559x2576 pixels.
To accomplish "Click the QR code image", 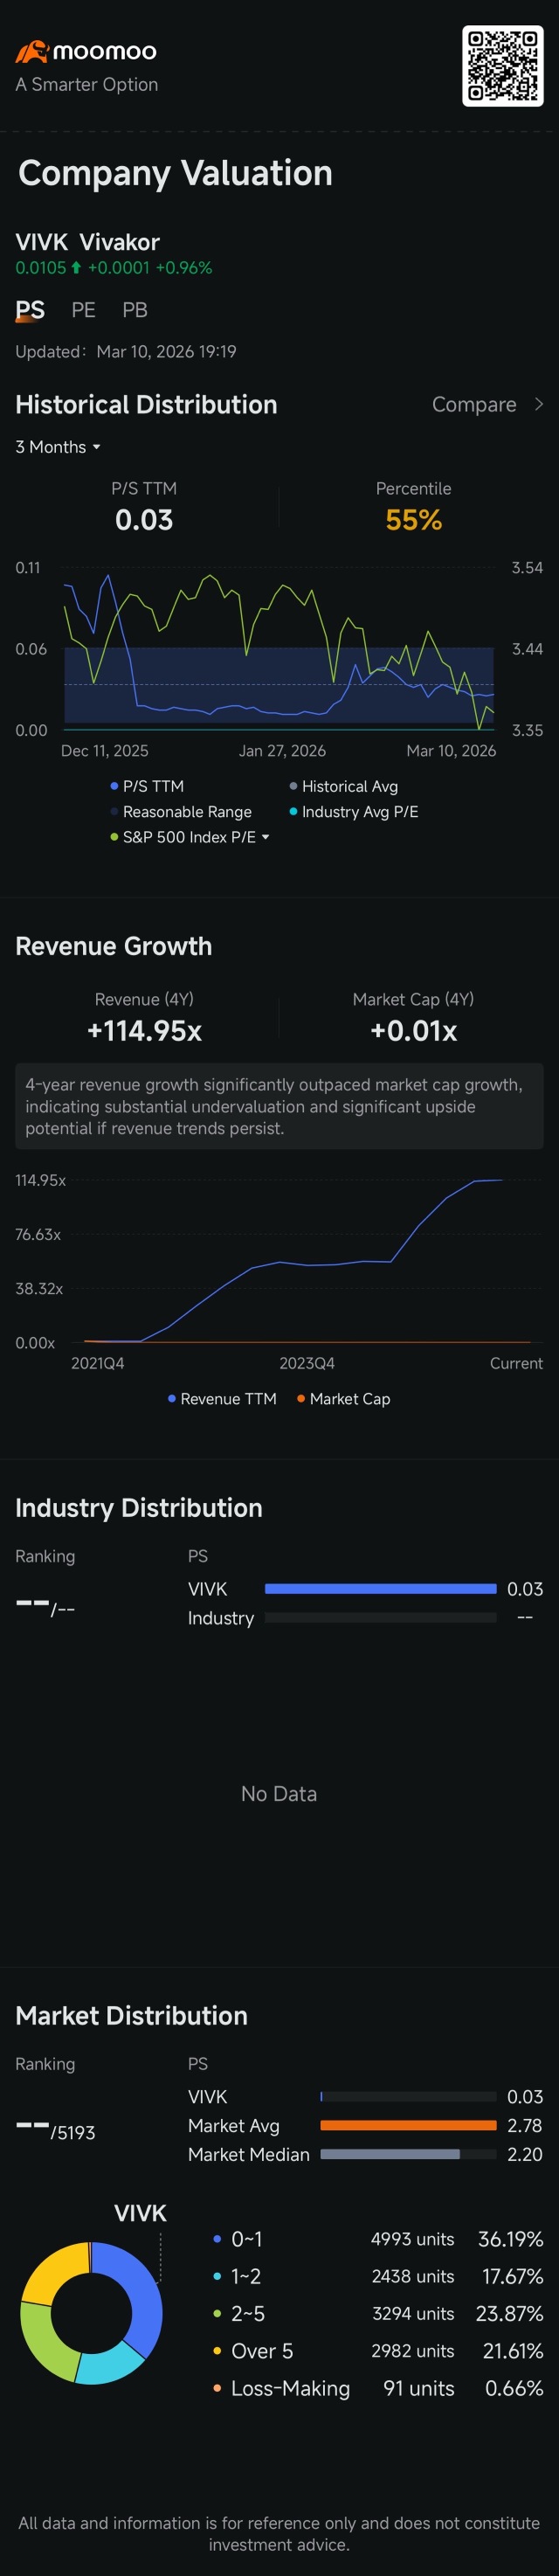I will [502, 66].
